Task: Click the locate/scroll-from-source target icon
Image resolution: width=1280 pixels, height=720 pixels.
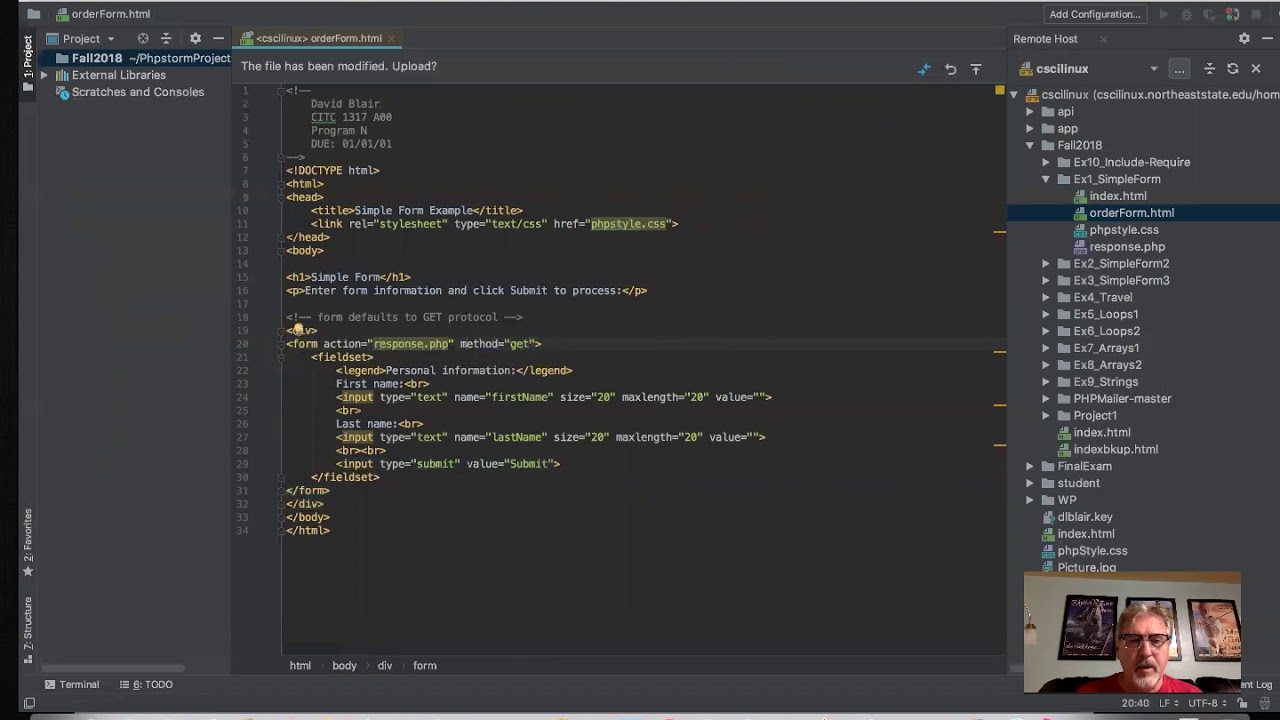Action: [143, 38]
